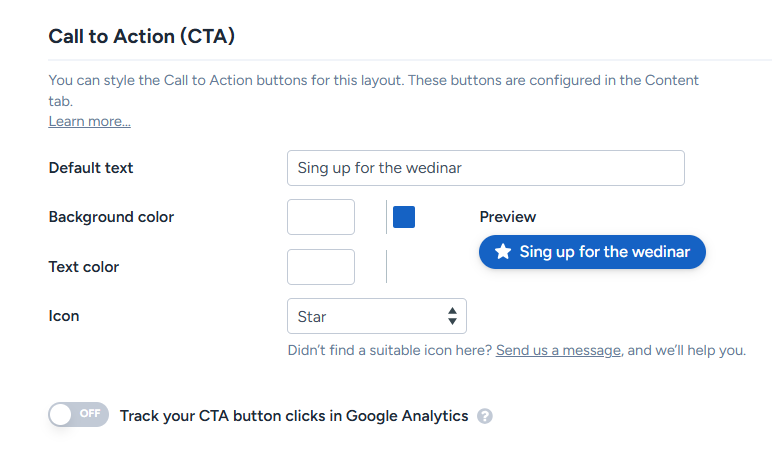This screenshot has height=467, width=772.
Task: Click the blue preview CTA button
Action: point(592,252)
